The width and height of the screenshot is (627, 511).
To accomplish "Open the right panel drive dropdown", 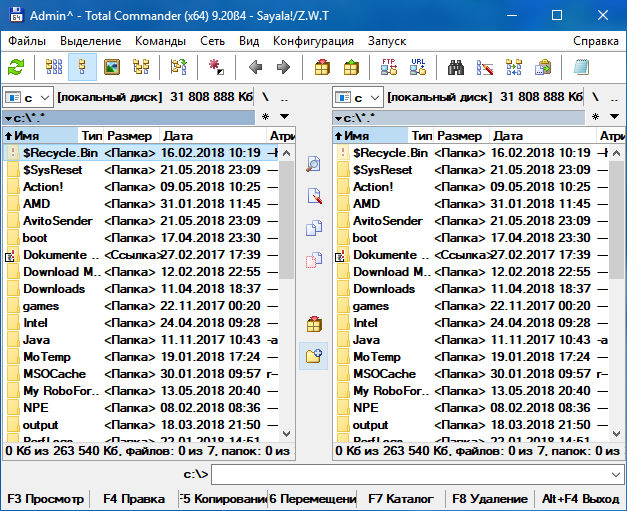I will click(358, 98).
